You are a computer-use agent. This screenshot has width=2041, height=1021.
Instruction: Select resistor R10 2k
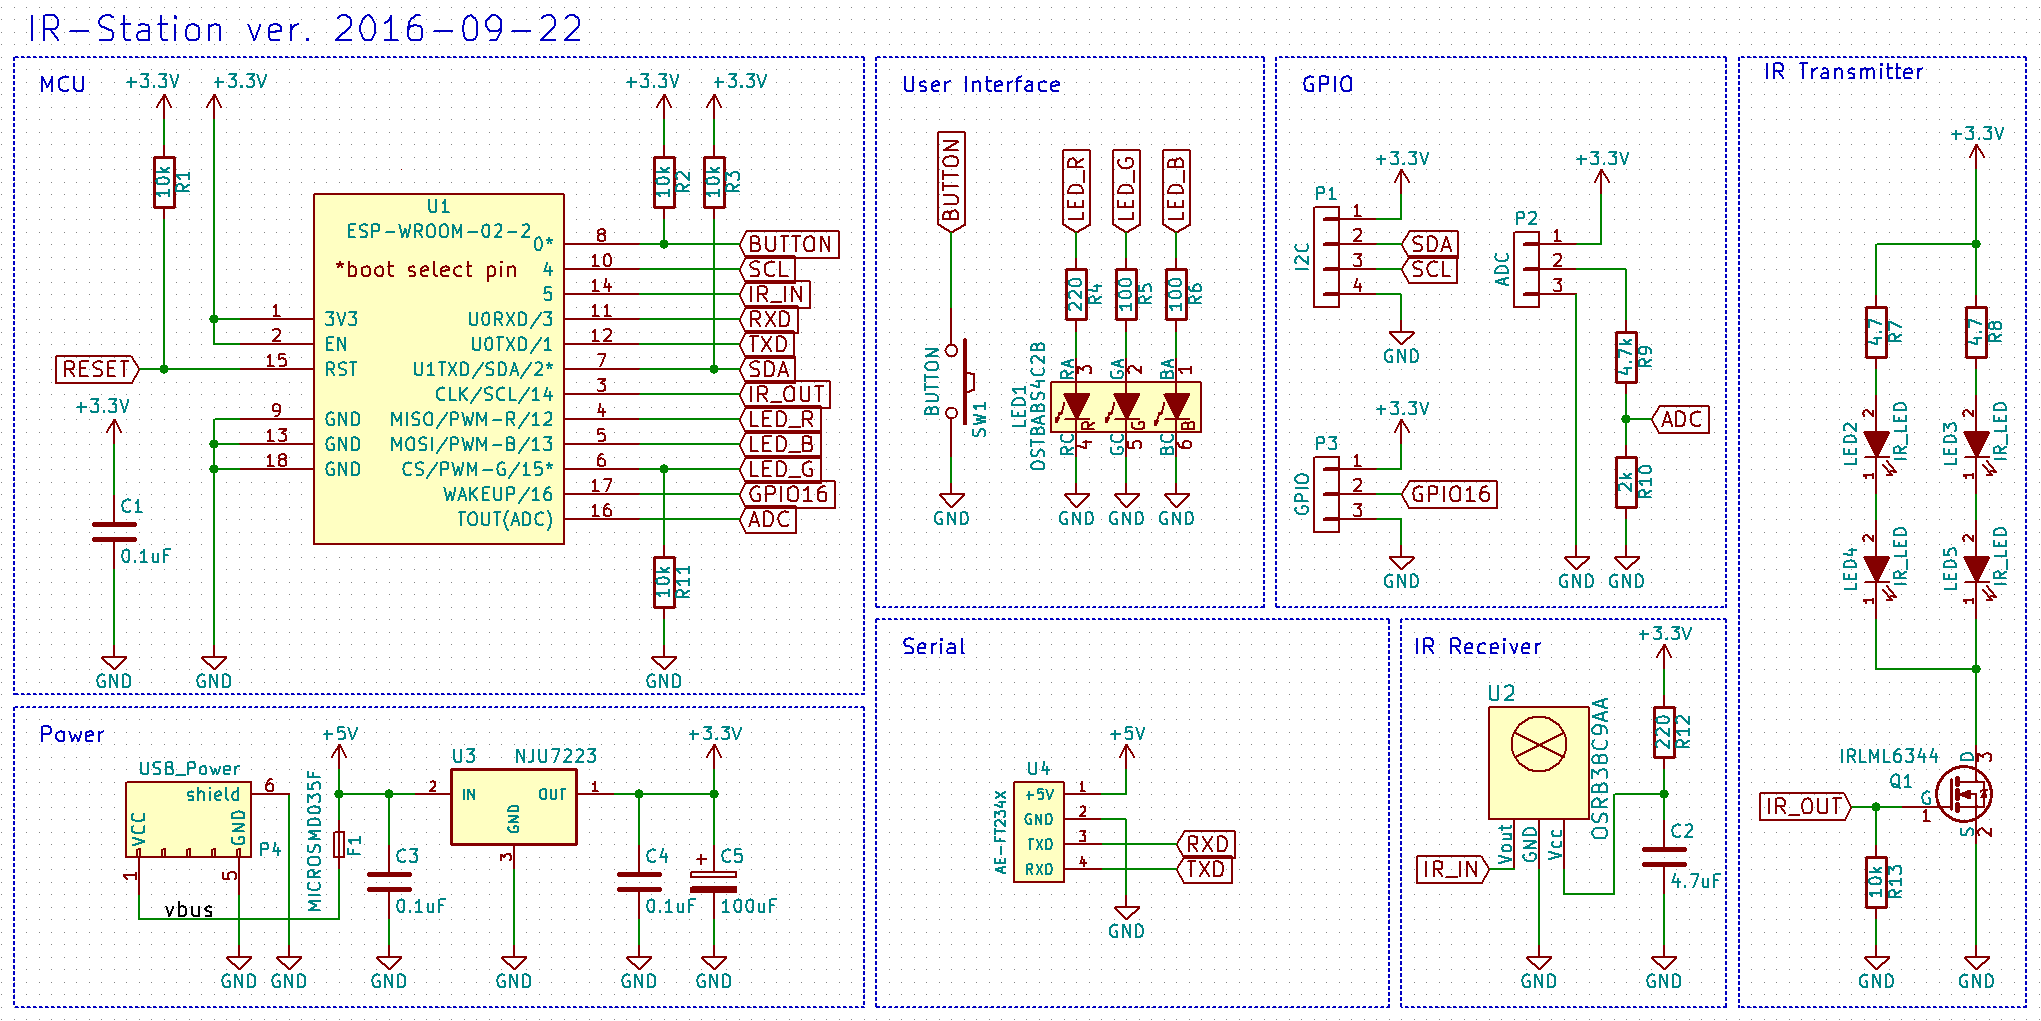point(1626,482)
